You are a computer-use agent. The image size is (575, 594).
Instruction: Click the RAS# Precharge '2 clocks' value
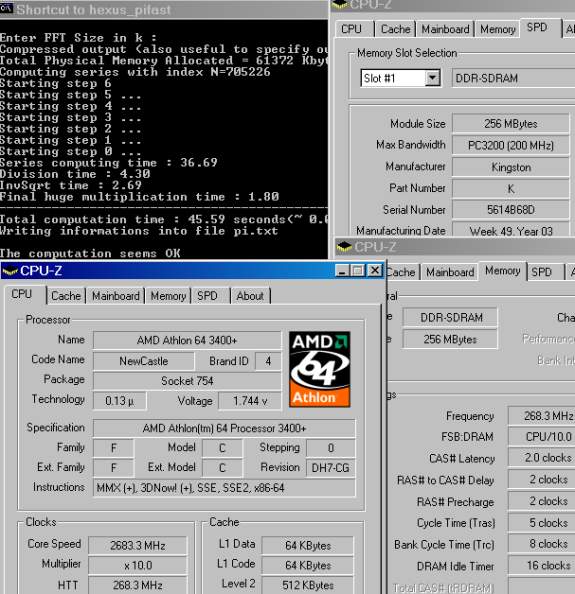point(542,501)
